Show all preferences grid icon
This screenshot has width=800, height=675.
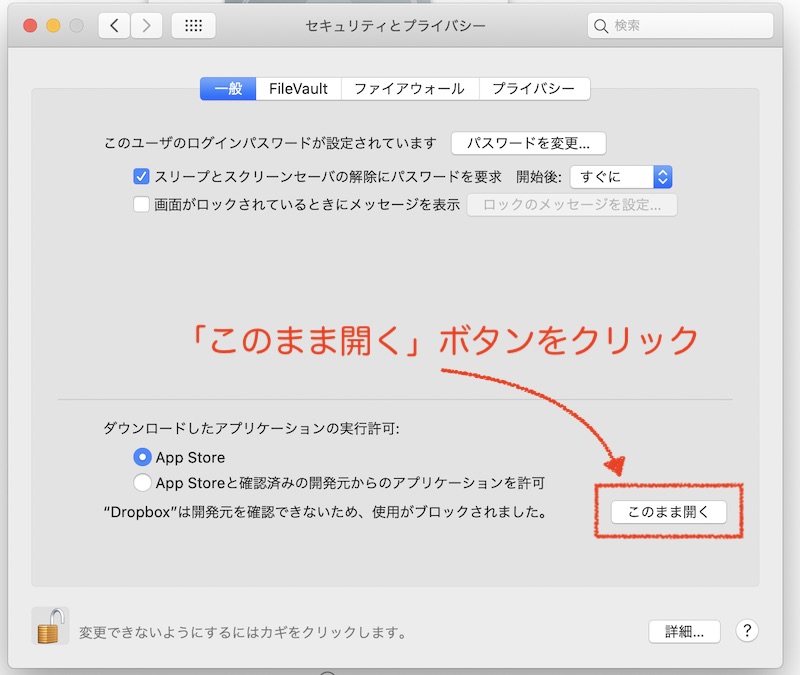coord(193,25)
